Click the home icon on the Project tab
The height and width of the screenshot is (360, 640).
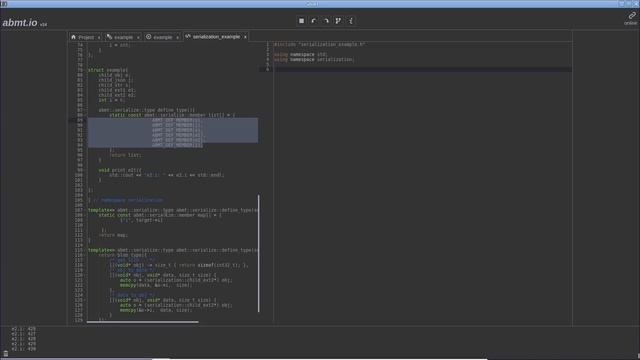[73, 37]
